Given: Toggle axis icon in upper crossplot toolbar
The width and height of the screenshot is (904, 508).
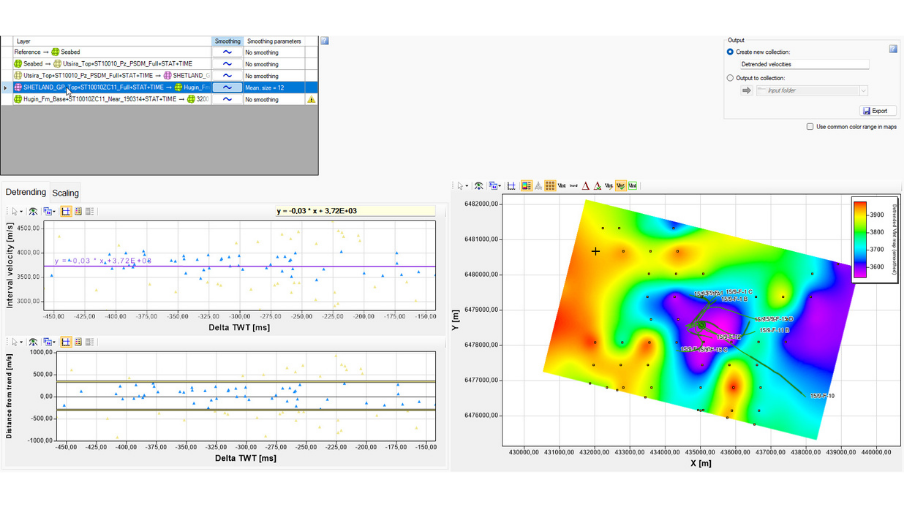Looking at the screenshot, I should click(66, 212).
